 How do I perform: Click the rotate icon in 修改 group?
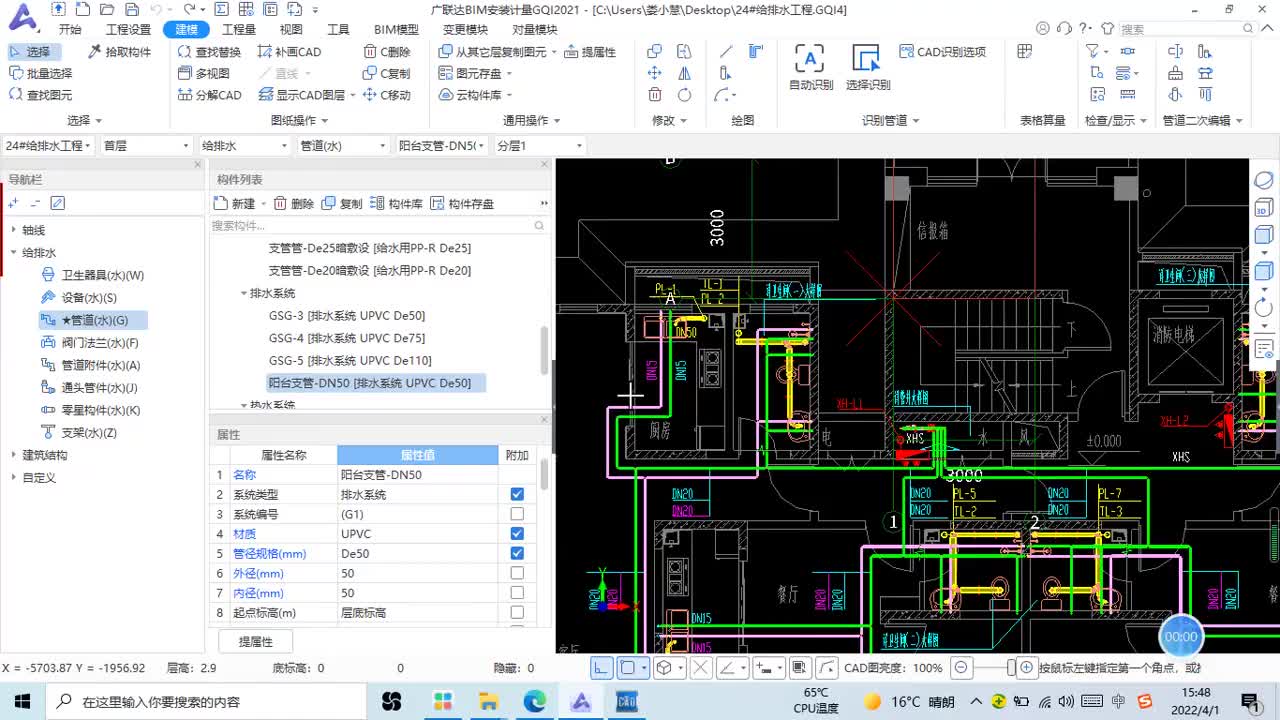coord(684,95)
